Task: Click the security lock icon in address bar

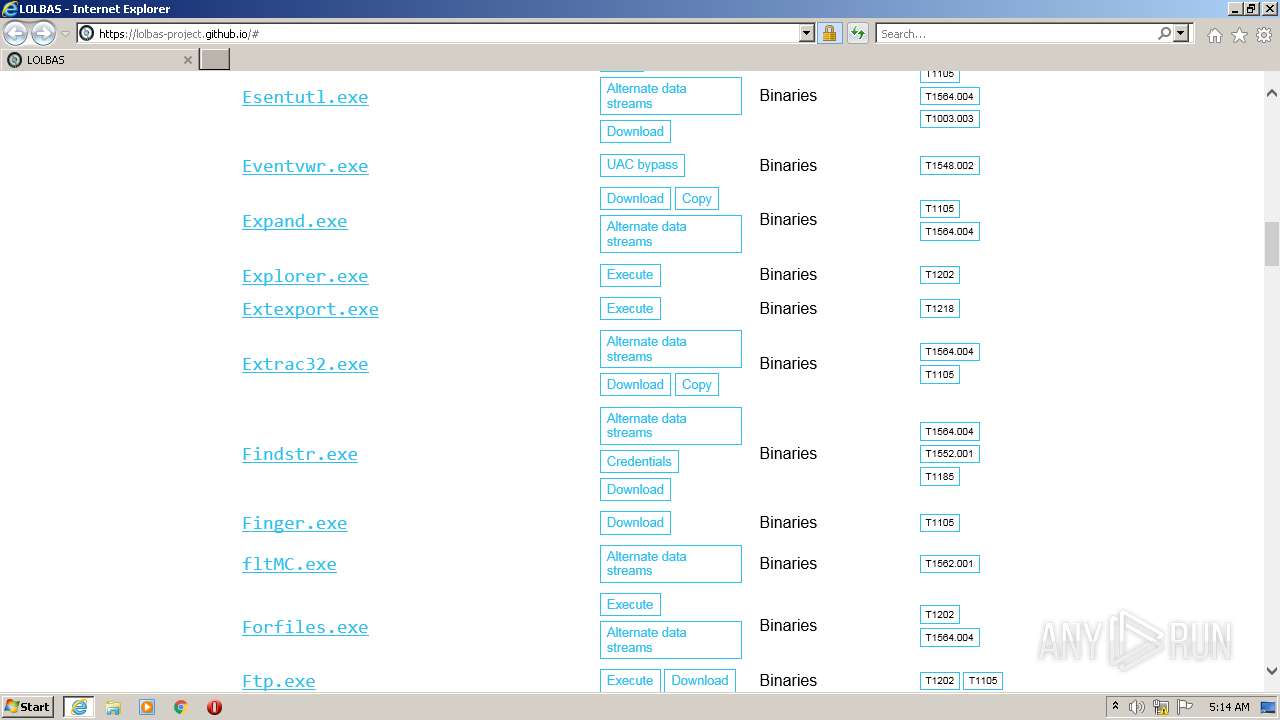Action: [829, 33]
